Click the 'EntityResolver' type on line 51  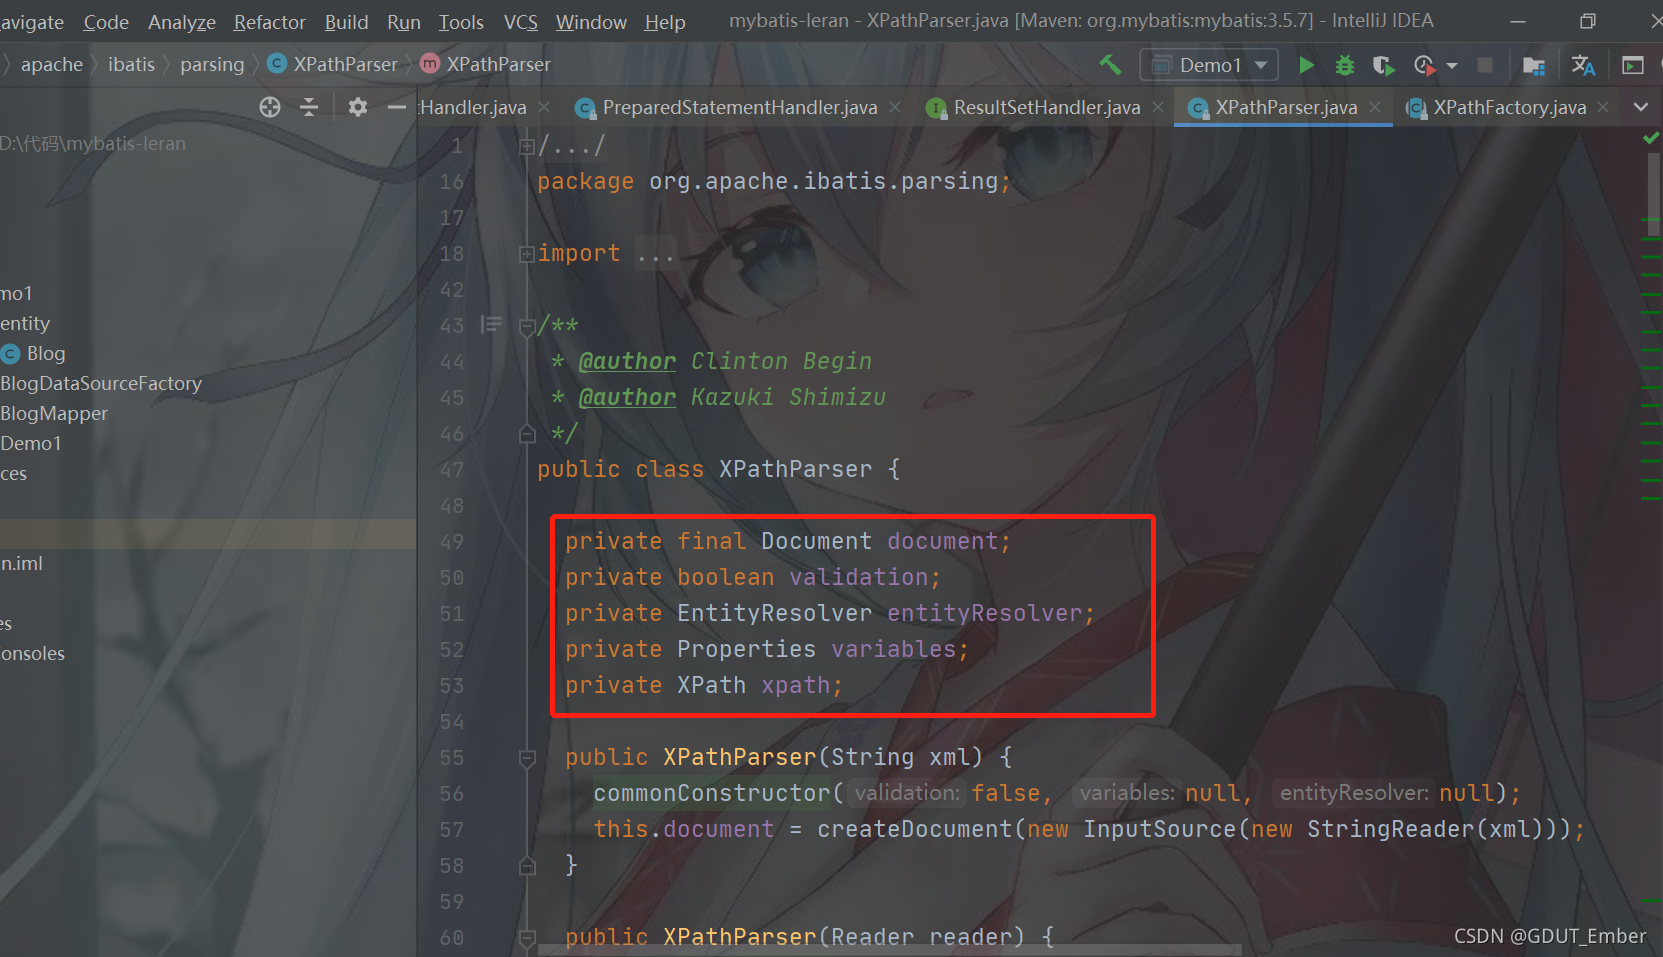pyautogui.click(x=774, y=614)
